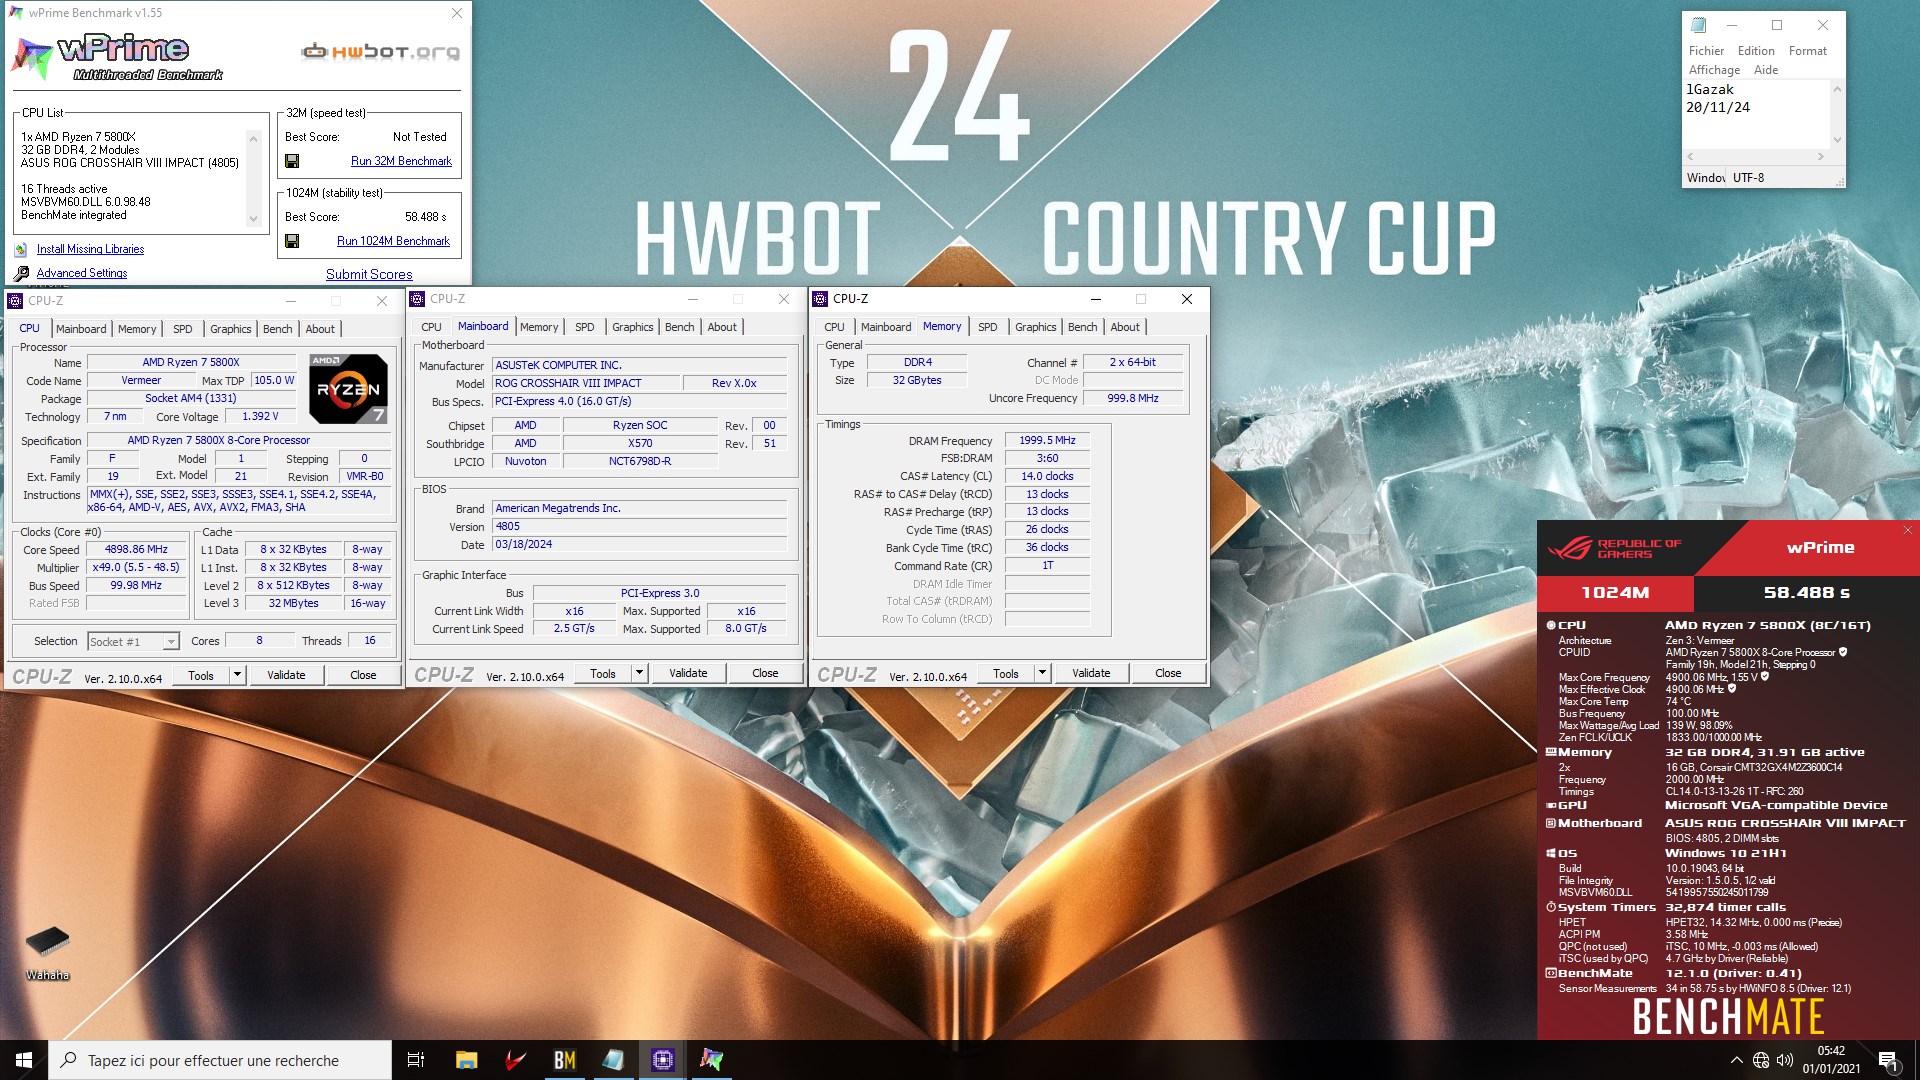Switch to SPD tab in Memory CPU-Z window
Screen dimensions: 1920x1080
(x=987, y=327)
